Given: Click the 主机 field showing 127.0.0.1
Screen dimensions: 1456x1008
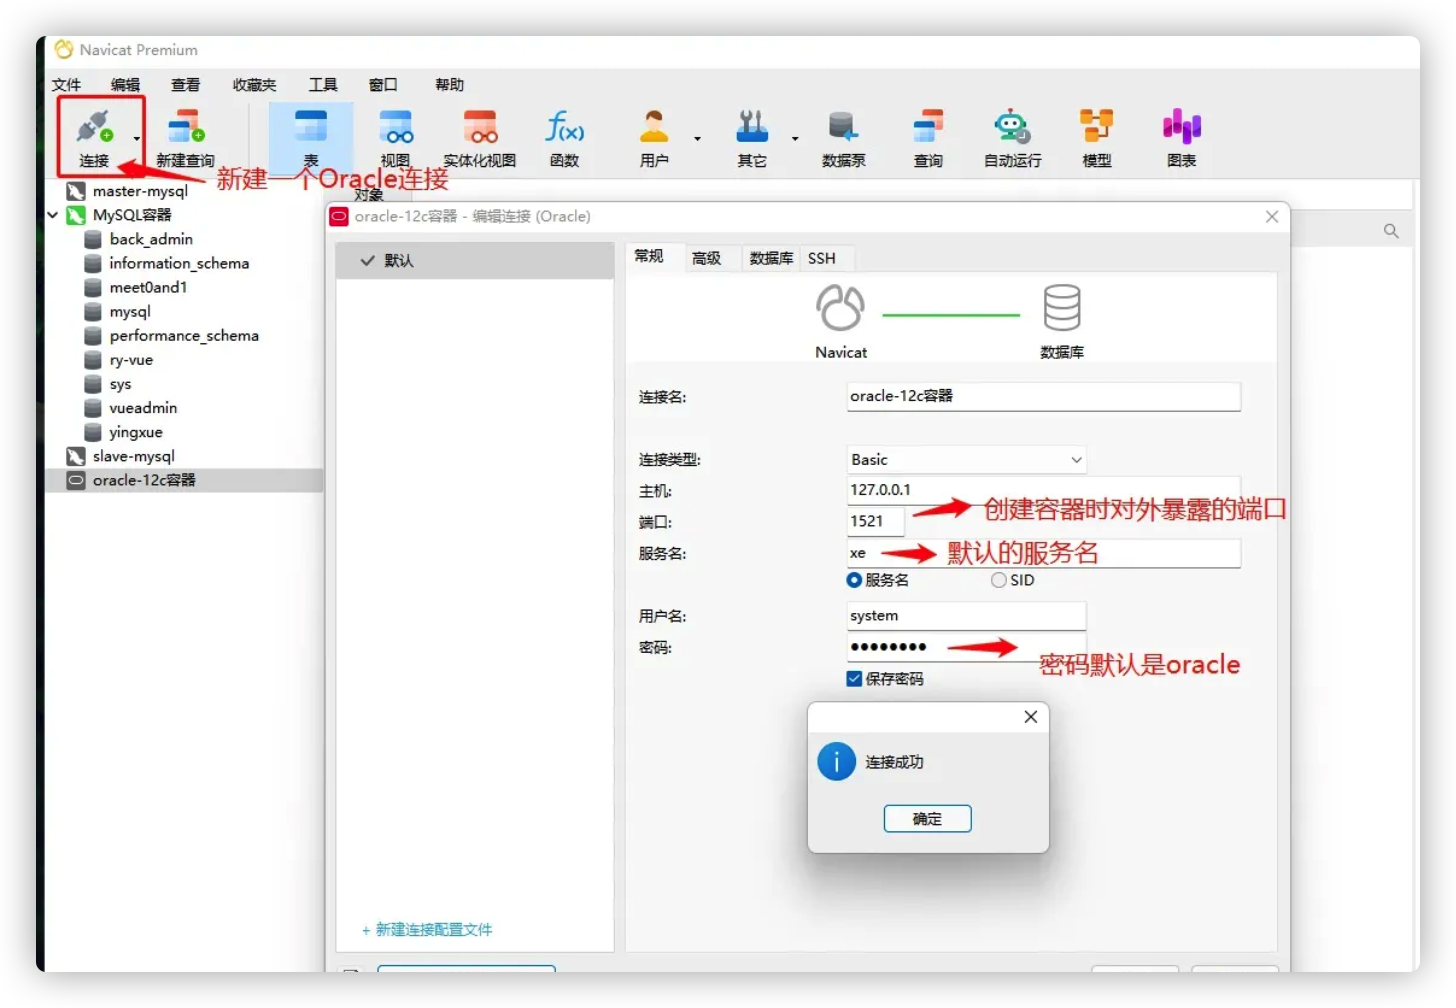Looking at the screenshot, I should click(1044, 490).
